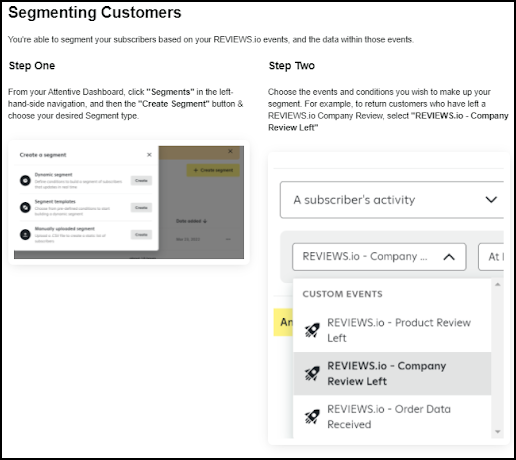Sort by the Date added column header
Image resolution: width=516 pixels, height=460 pixels.
(191, 221)
